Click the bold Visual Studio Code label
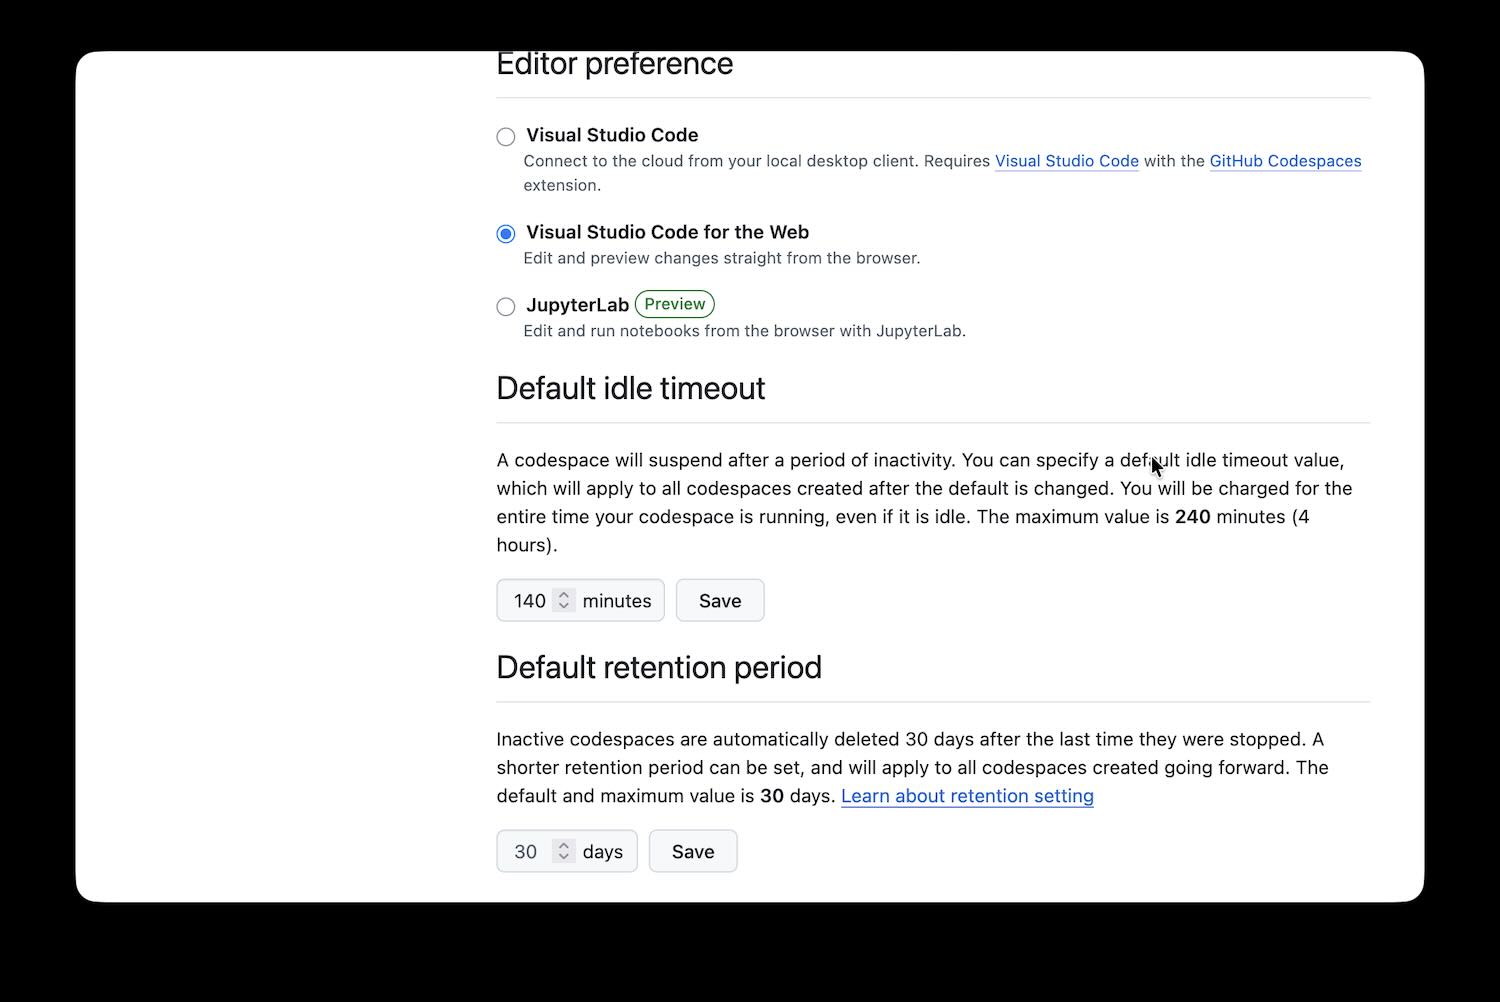Screen dimensions: 1500x1002 click(612, 135)
